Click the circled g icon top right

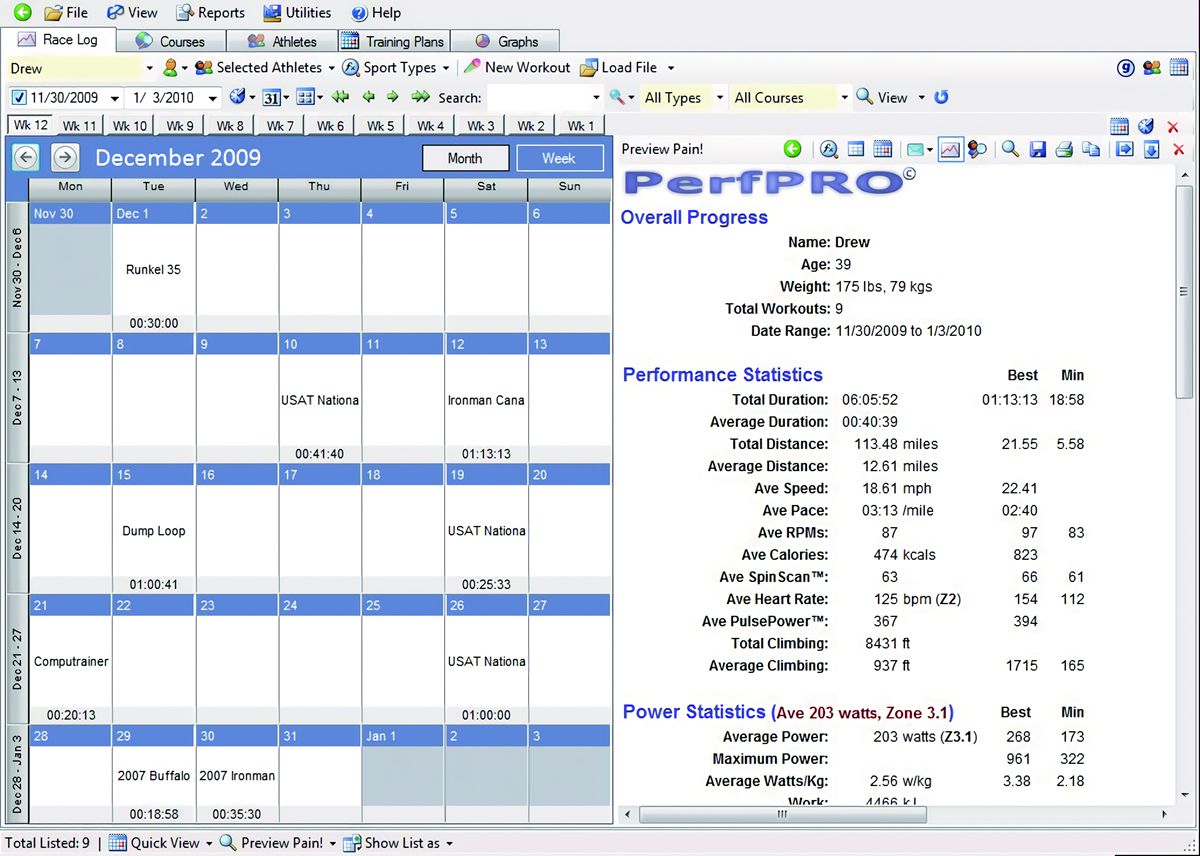coord(1126,68)
